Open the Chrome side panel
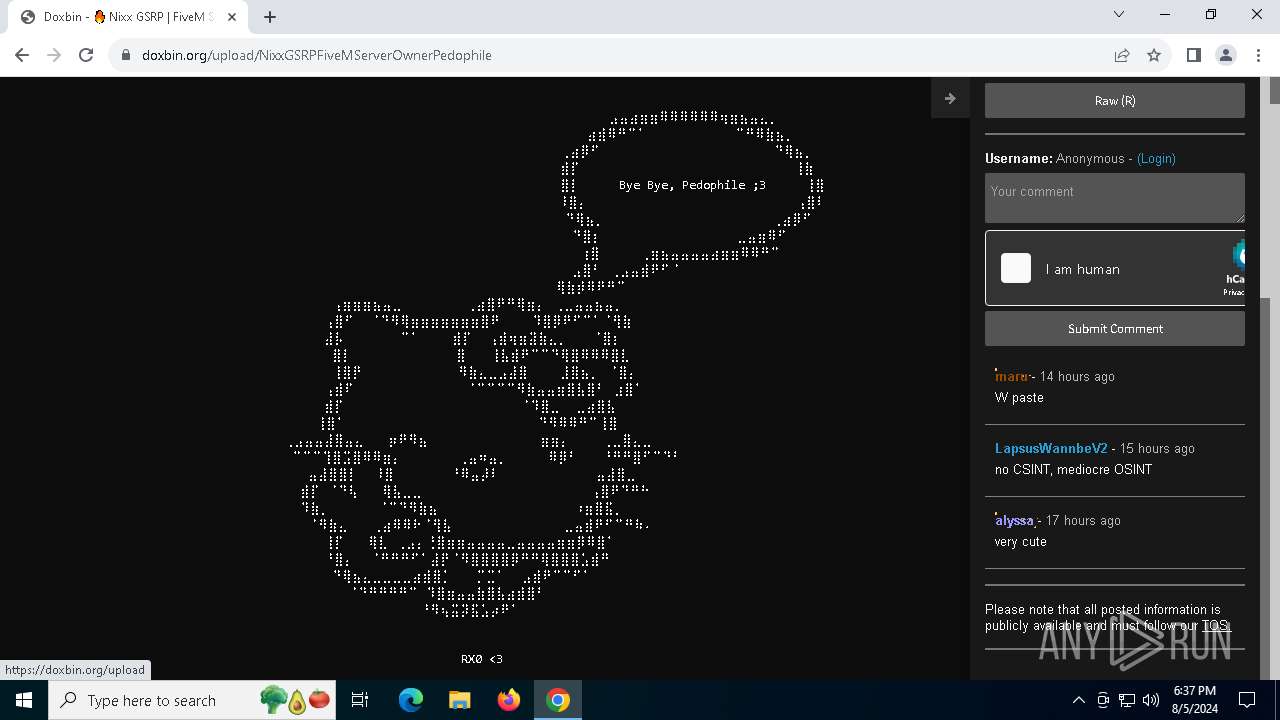The height and width of the screenshot is (720, 1280). tap(1193, 55)
